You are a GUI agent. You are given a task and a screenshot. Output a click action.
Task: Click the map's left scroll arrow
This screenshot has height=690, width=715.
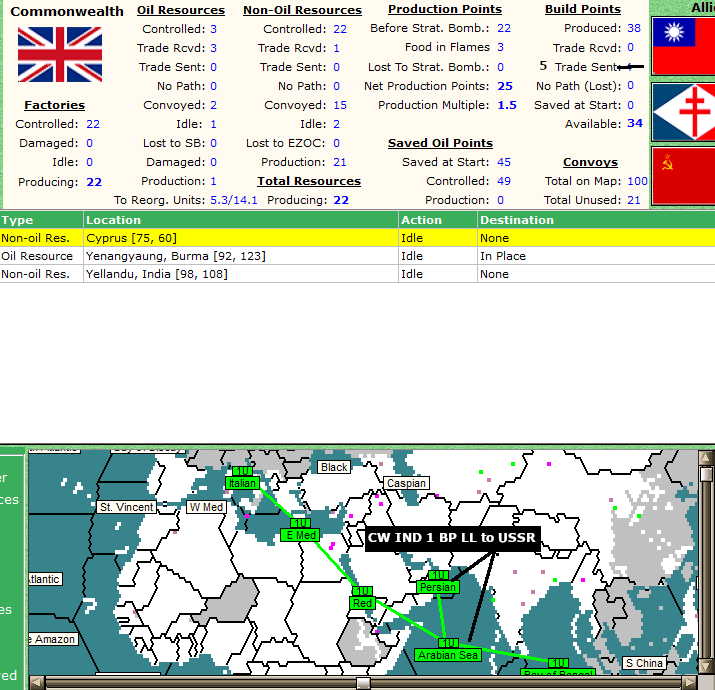tap(36, 683)
